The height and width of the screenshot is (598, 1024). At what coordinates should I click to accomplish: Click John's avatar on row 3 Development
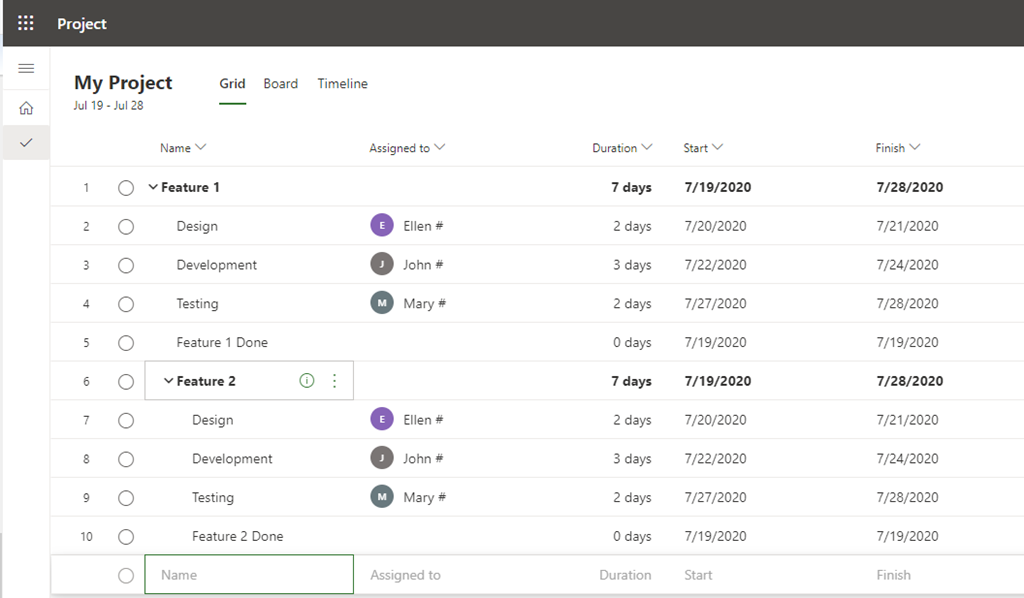point(382,265)
